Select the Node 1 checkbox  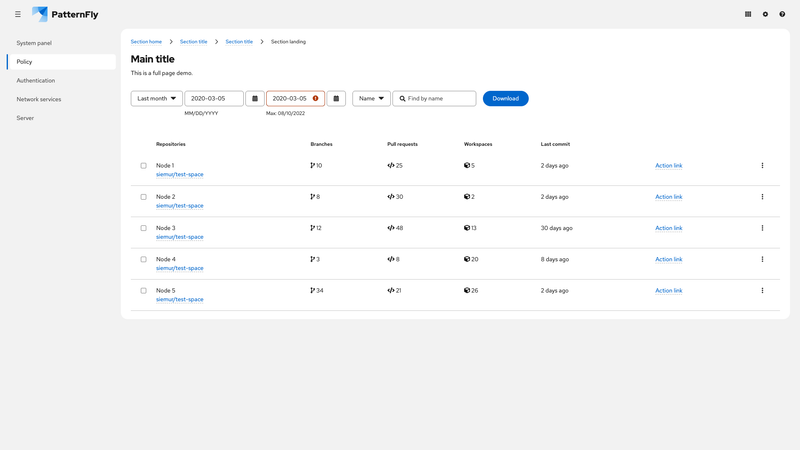click(143, 166)
